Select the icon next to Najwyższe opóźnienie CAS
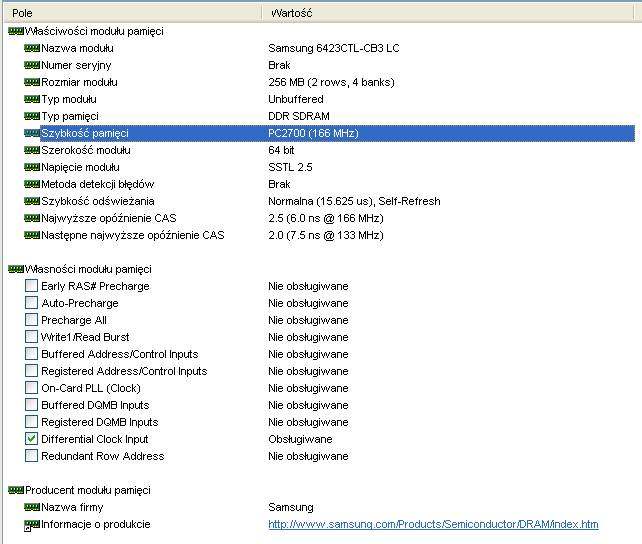 [x=32, y=218]
